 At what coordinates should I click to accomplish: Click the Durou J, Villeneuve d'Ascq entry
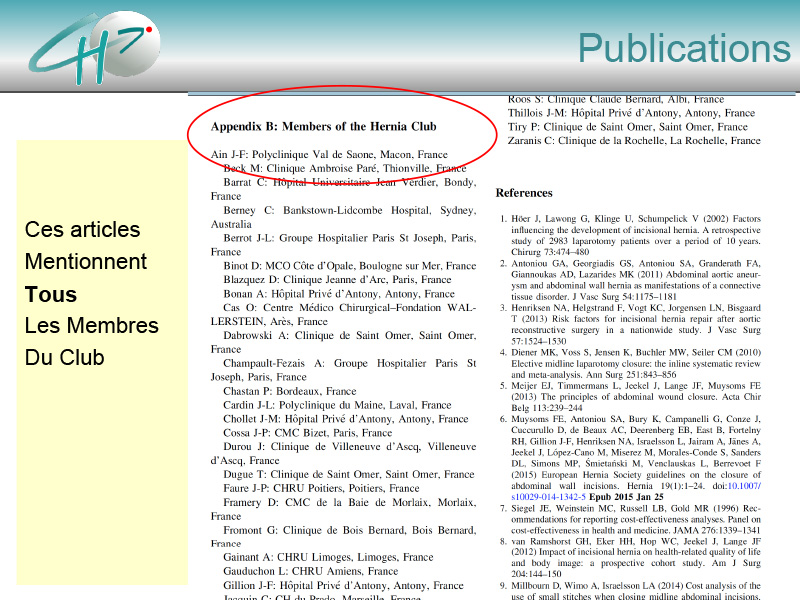pyautogui.click(x=343, y=454)
